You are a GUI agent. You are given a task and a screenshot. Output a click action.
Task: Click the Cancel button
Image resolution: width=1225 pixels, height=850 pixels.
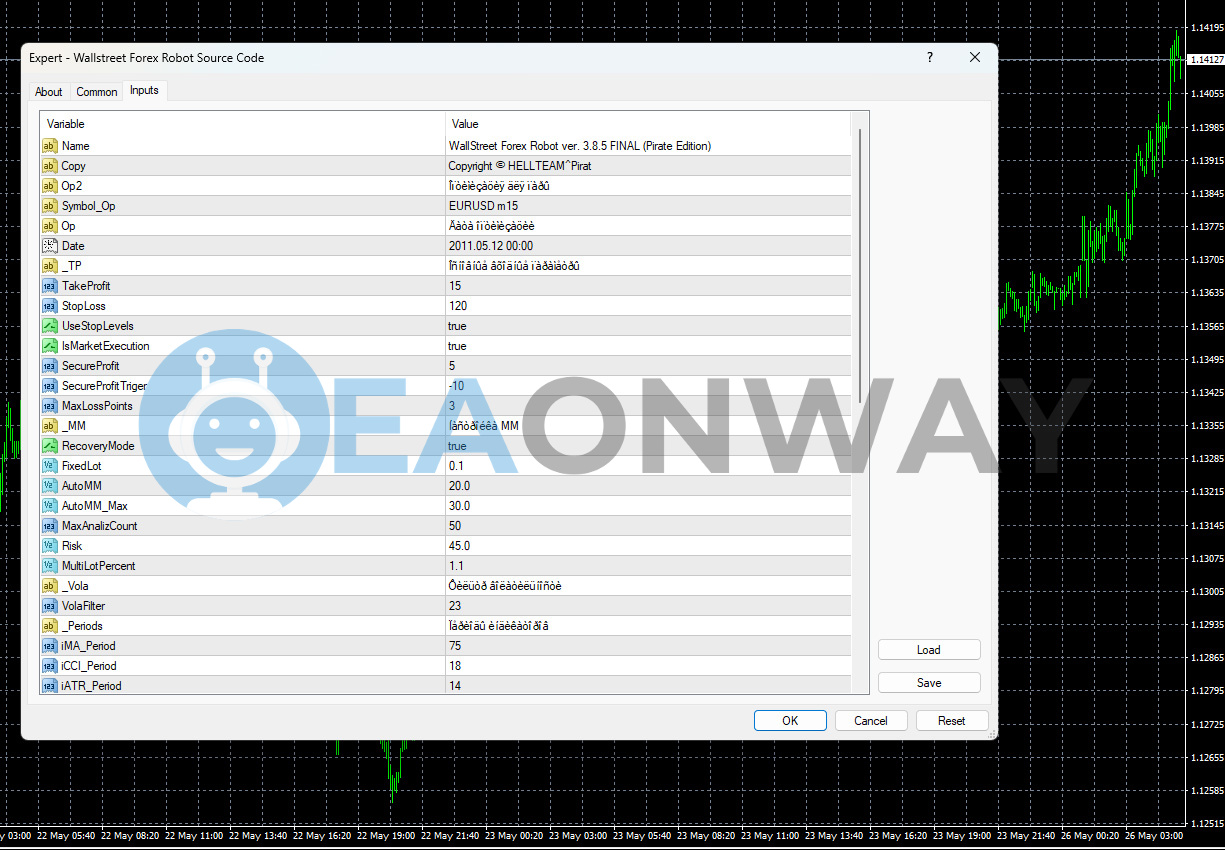[871, 721]
